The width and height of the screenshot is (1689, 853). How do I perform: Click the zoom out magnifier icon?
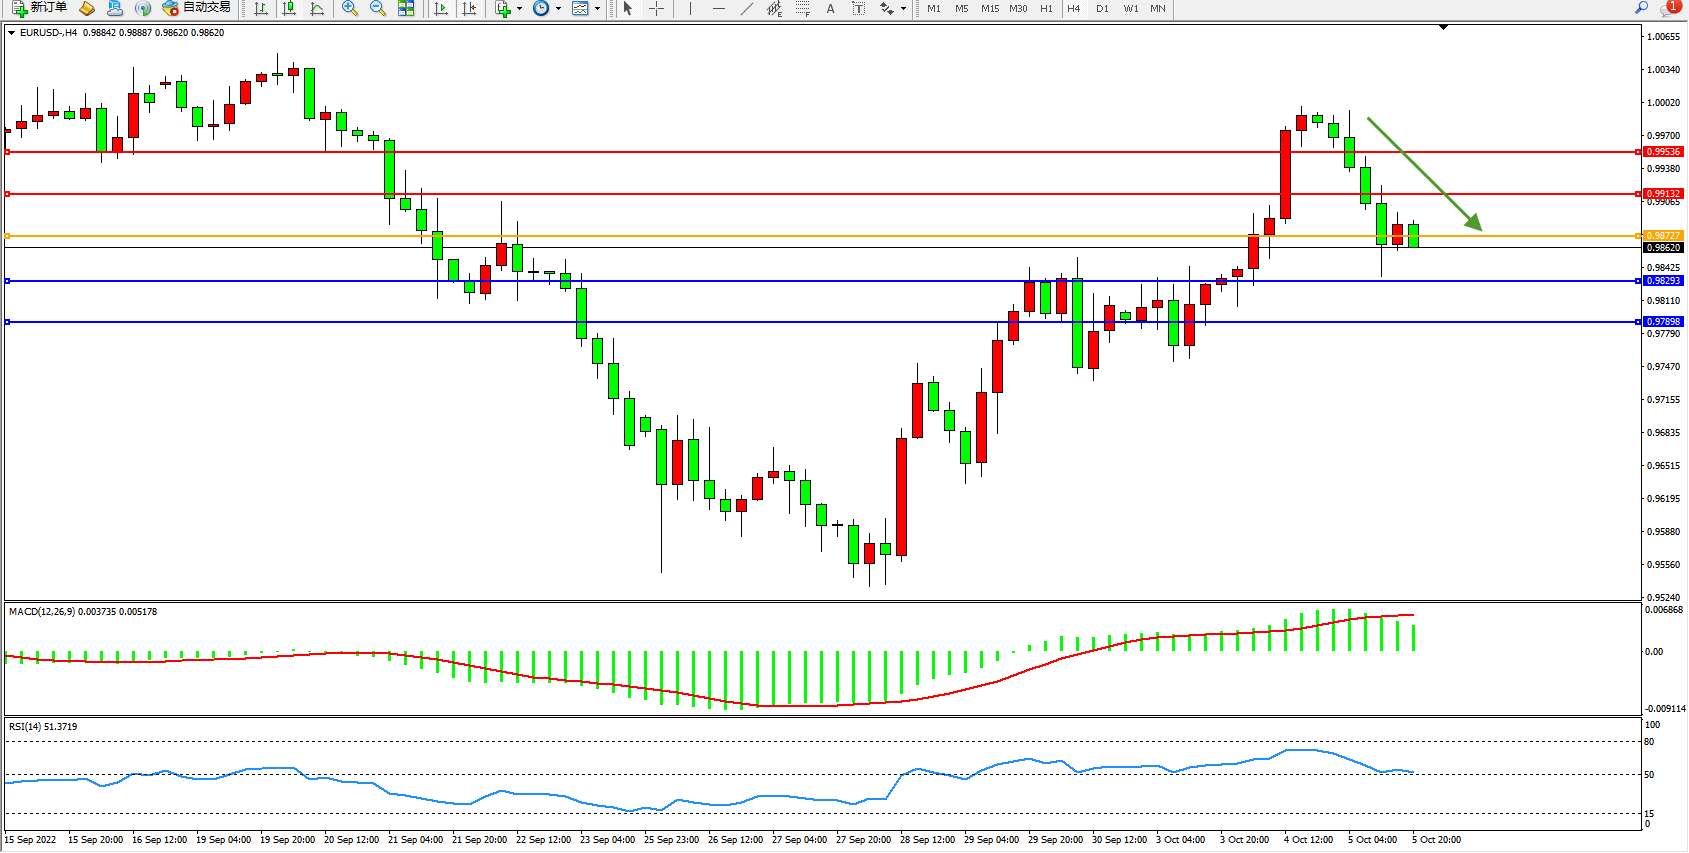[378, 8]
